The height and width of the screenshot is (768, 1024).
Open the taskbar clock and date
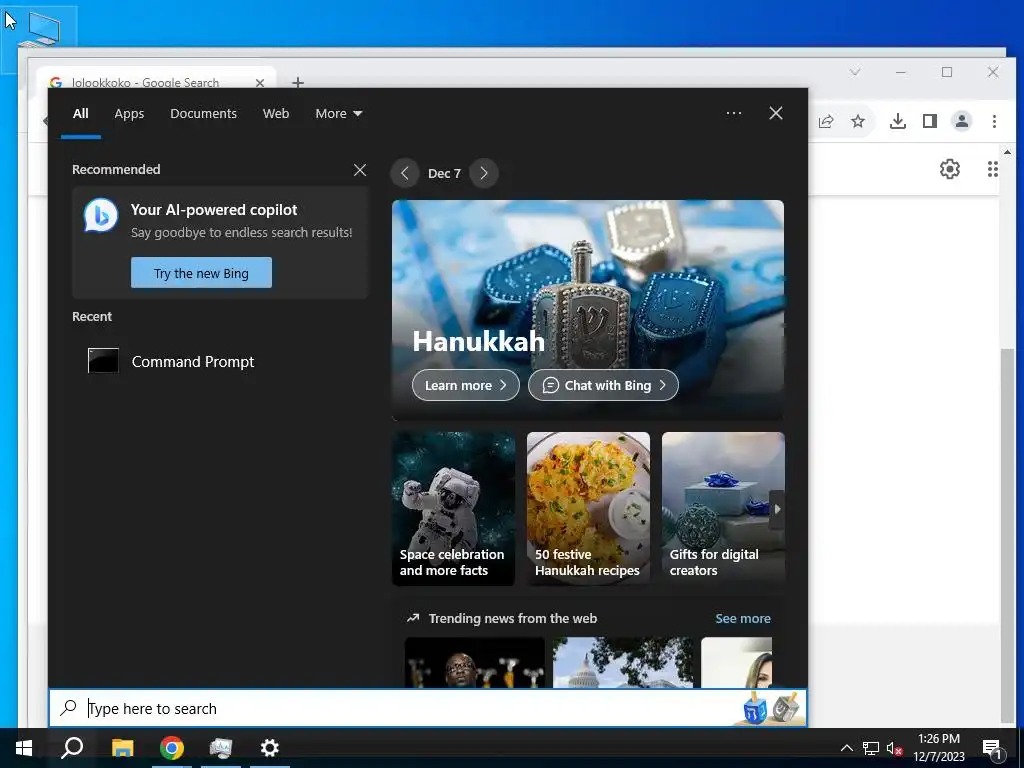coord(939,748)
